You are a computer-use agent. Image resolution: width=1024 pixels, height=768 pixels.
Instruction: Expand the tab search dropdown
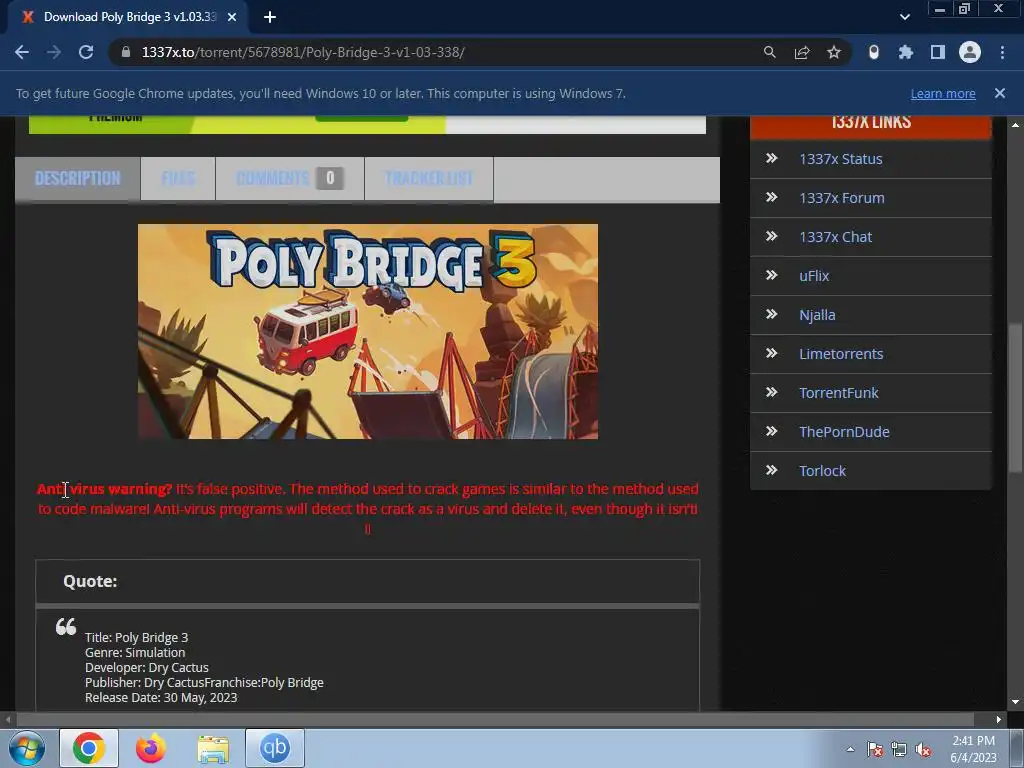pos(904,17)
